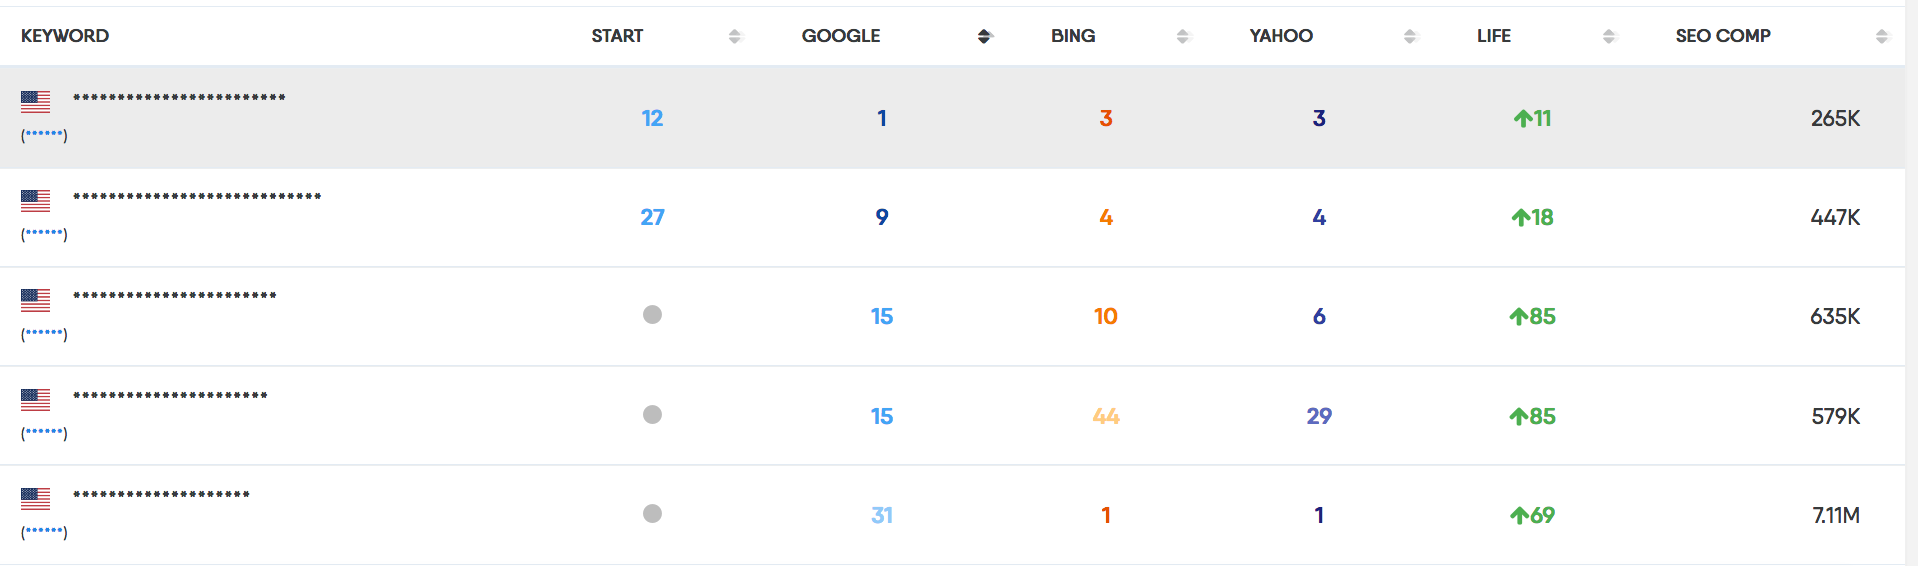
Task: Click the US flag in the row with 7.11M
Action: coord(35,498)
